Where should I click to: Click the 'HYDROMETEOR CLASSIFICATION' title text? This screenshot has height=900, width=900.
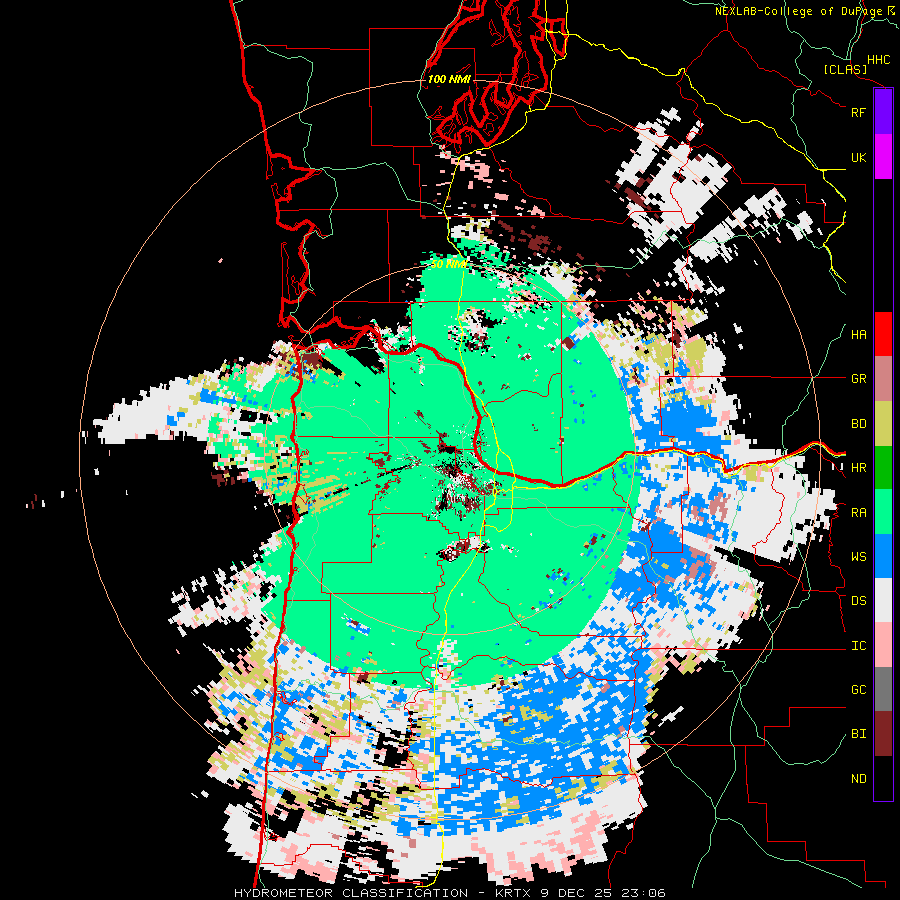click(x=351, y=893)
